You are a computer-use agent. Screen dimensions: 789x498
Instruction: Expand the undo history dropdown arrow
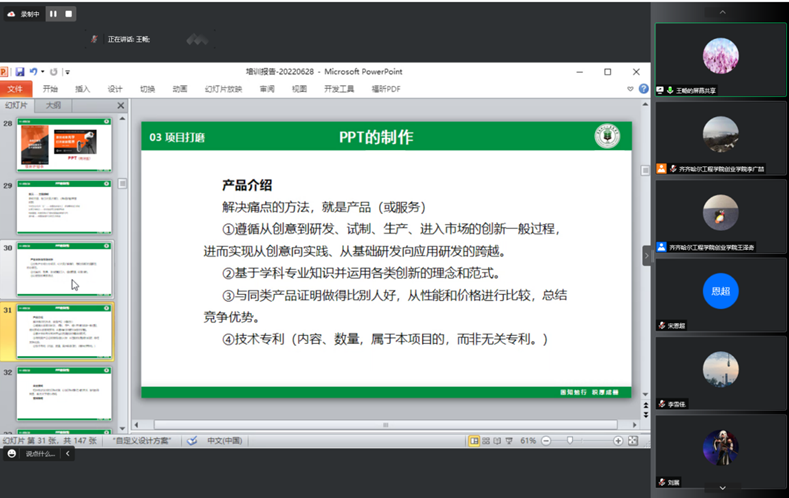pos(43,72)
